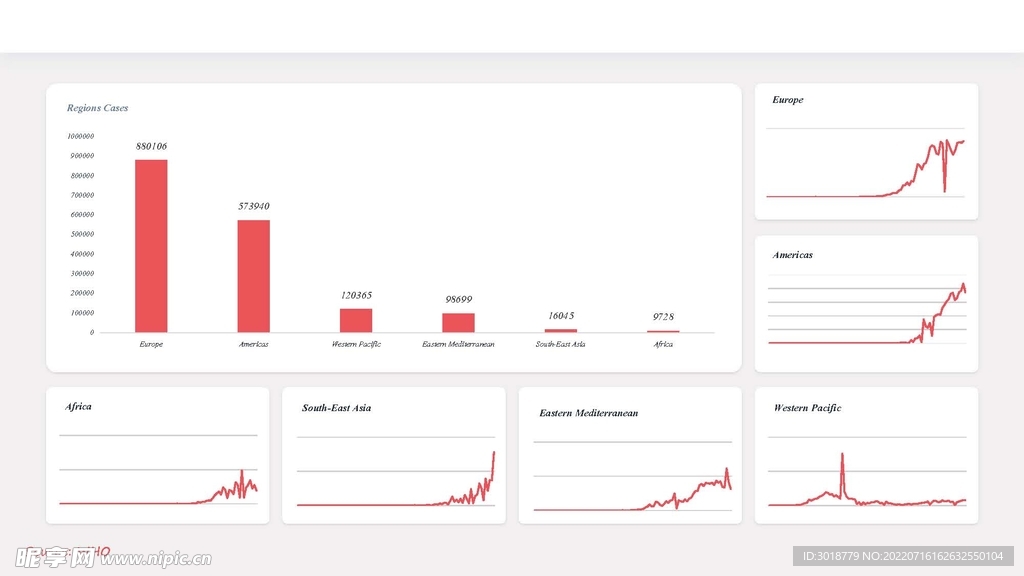Open the Africa line chart card
The height and width of the screenshot is (576, 1024).
pos(158,455)
